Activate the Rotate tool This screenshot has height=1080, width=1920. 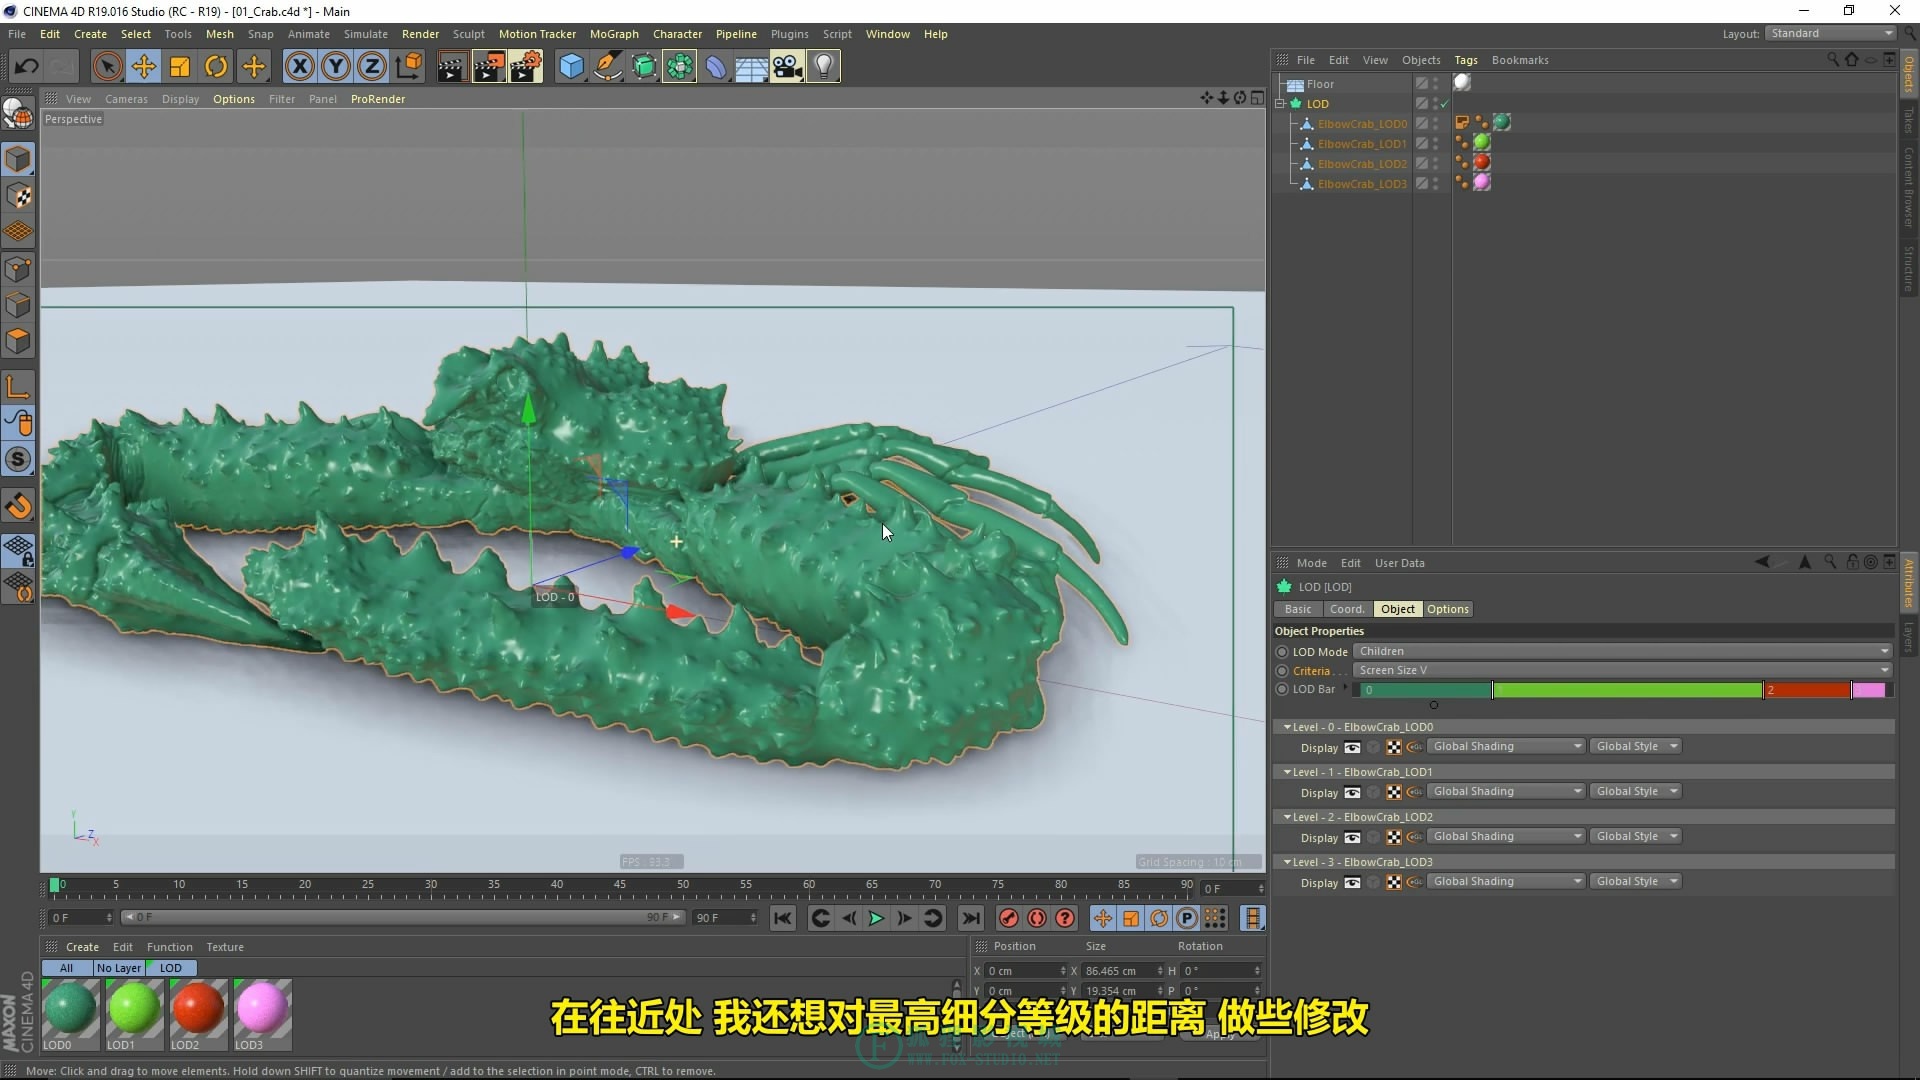(x=216, y=67)
